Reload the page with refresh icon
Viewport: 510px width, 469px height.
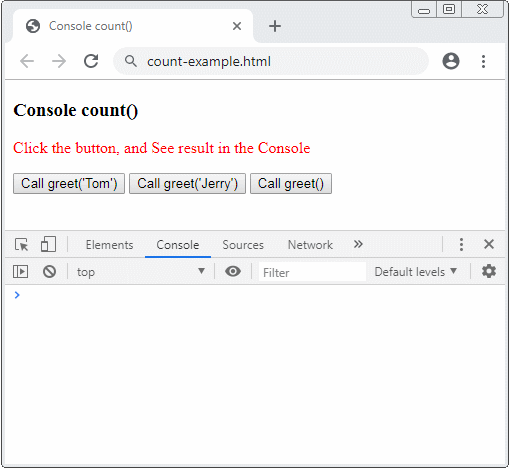click(91, 61)
